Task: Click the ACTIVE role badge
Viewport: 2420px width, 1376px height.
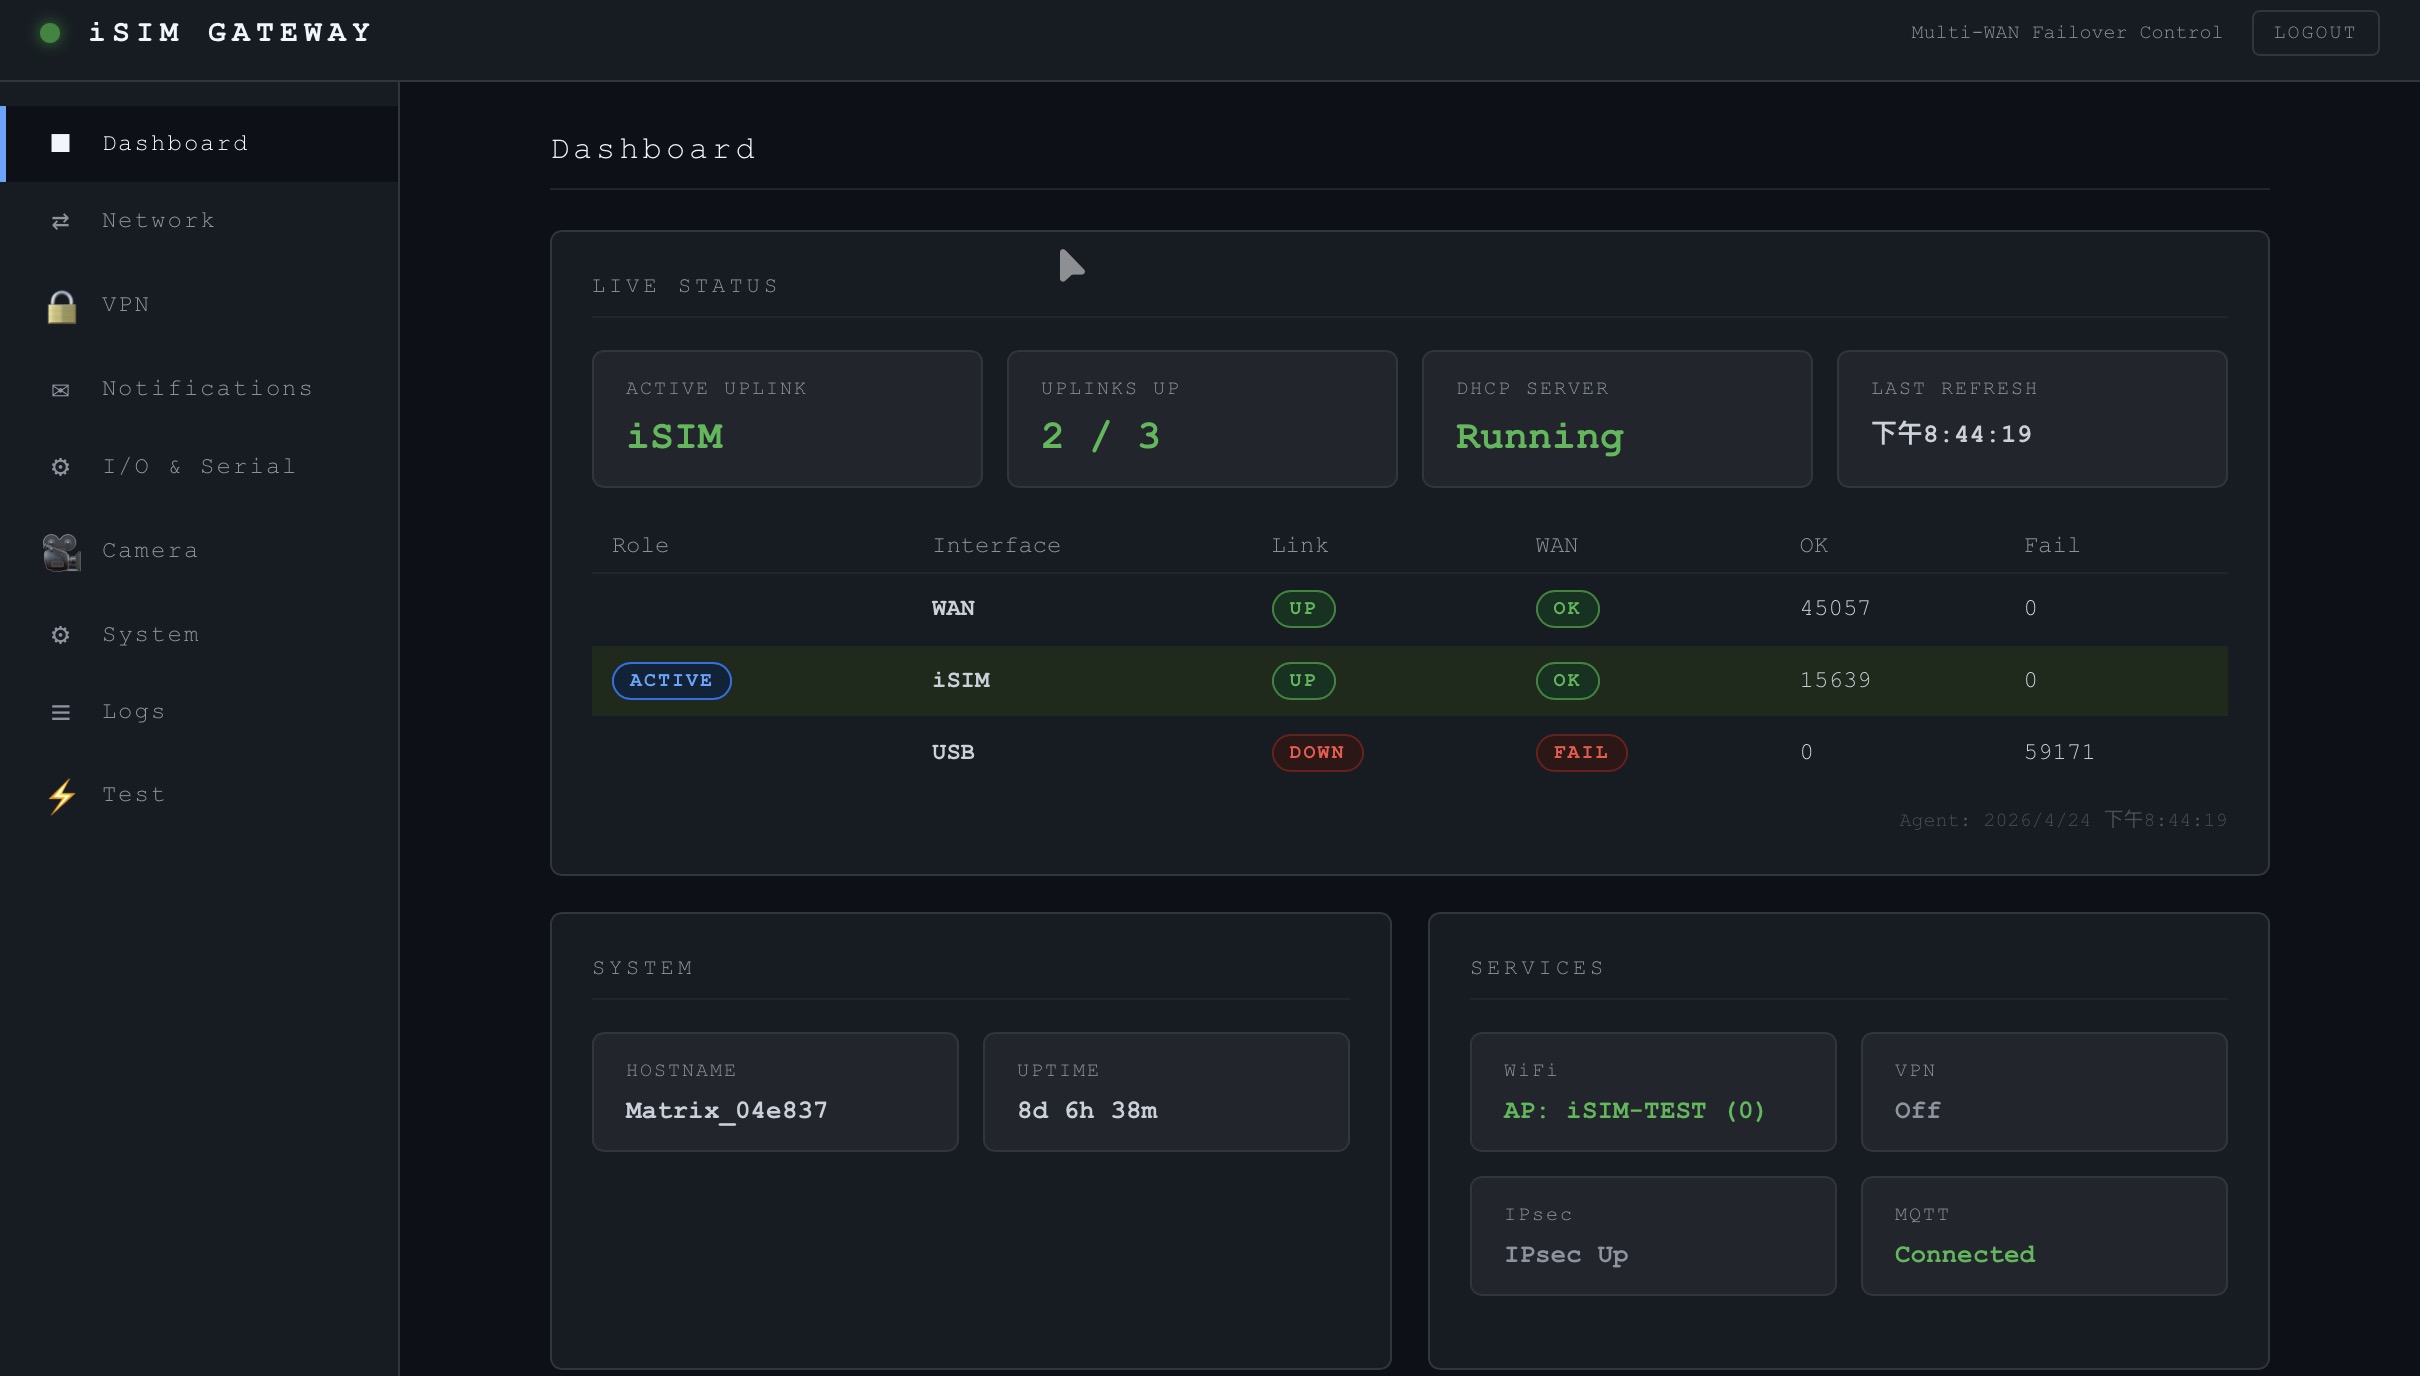Action: 671,680
